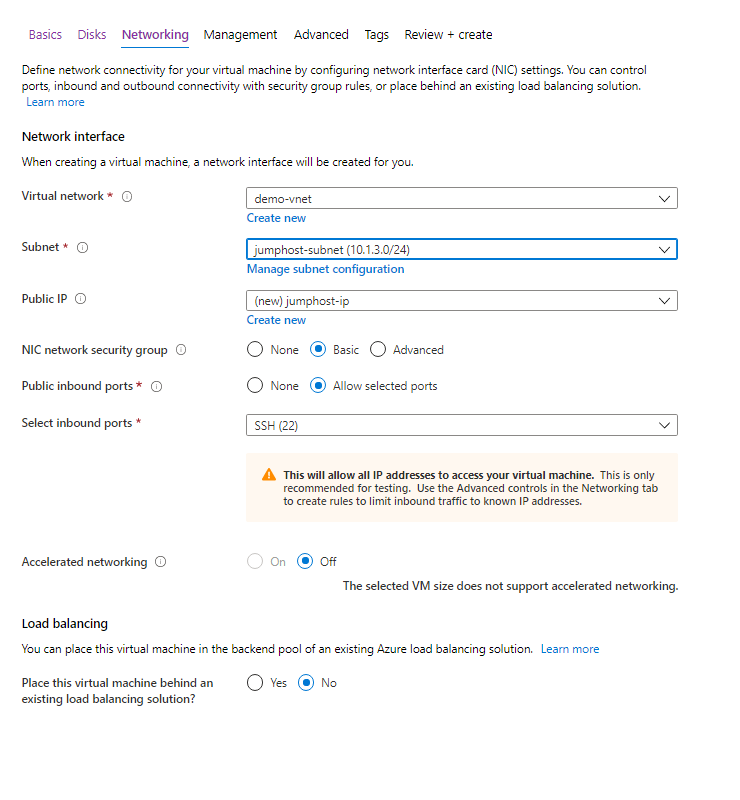Switch to the Management tab

point(240,35)
